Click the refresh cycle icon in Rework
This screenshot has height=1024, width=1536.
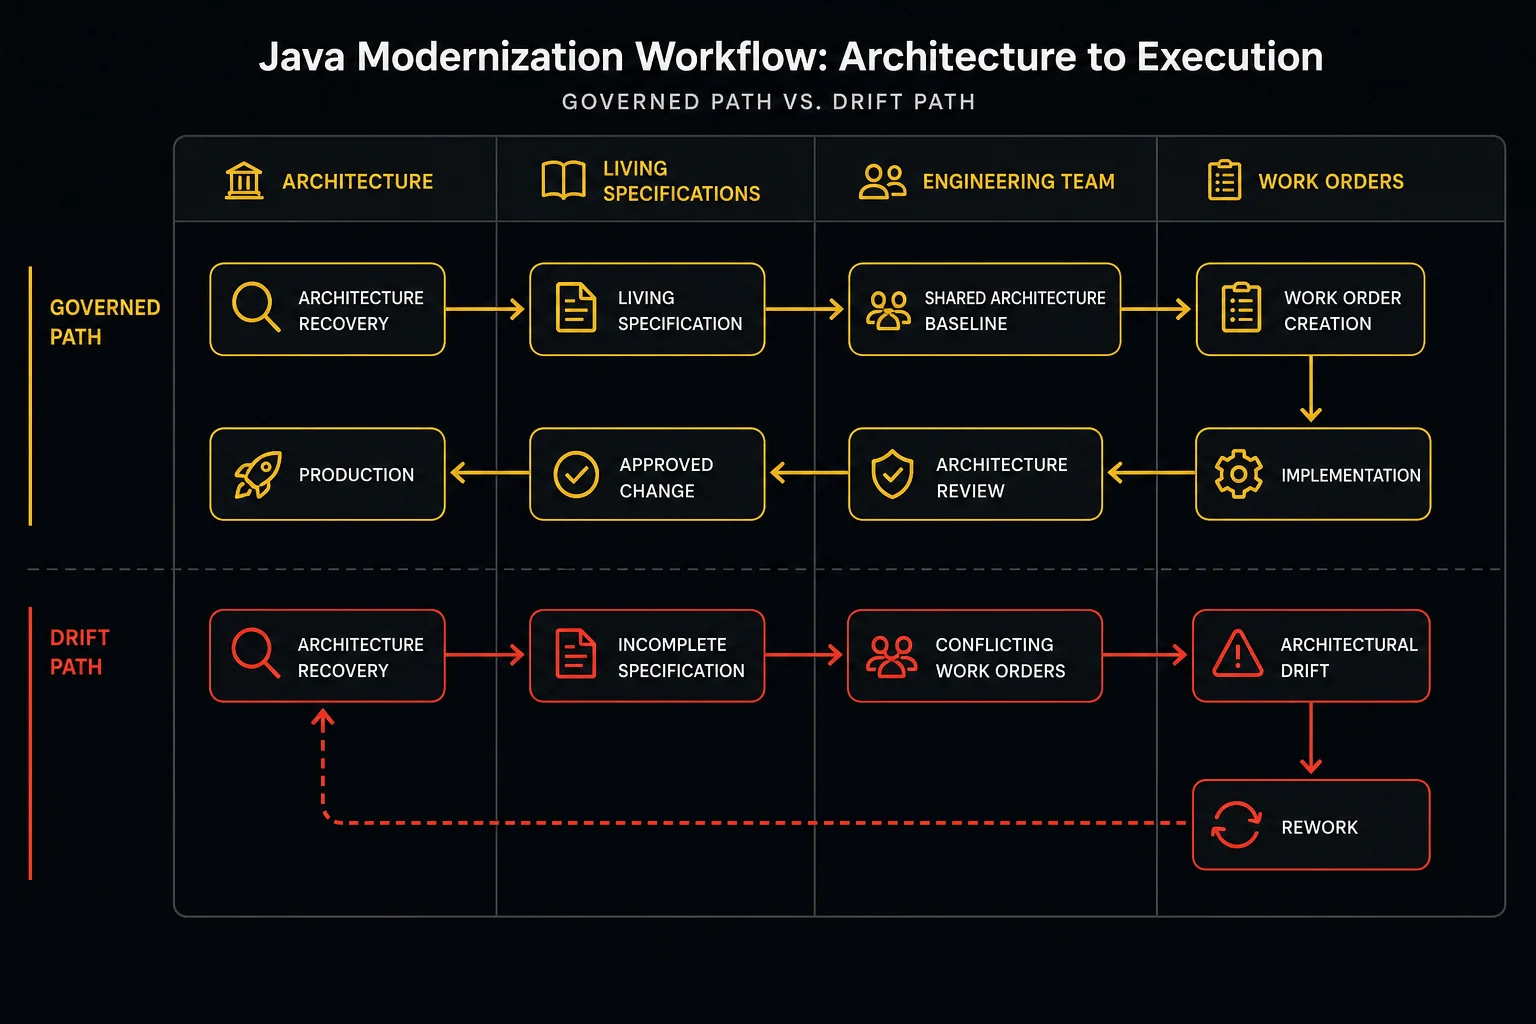[x=1236, y=825]
